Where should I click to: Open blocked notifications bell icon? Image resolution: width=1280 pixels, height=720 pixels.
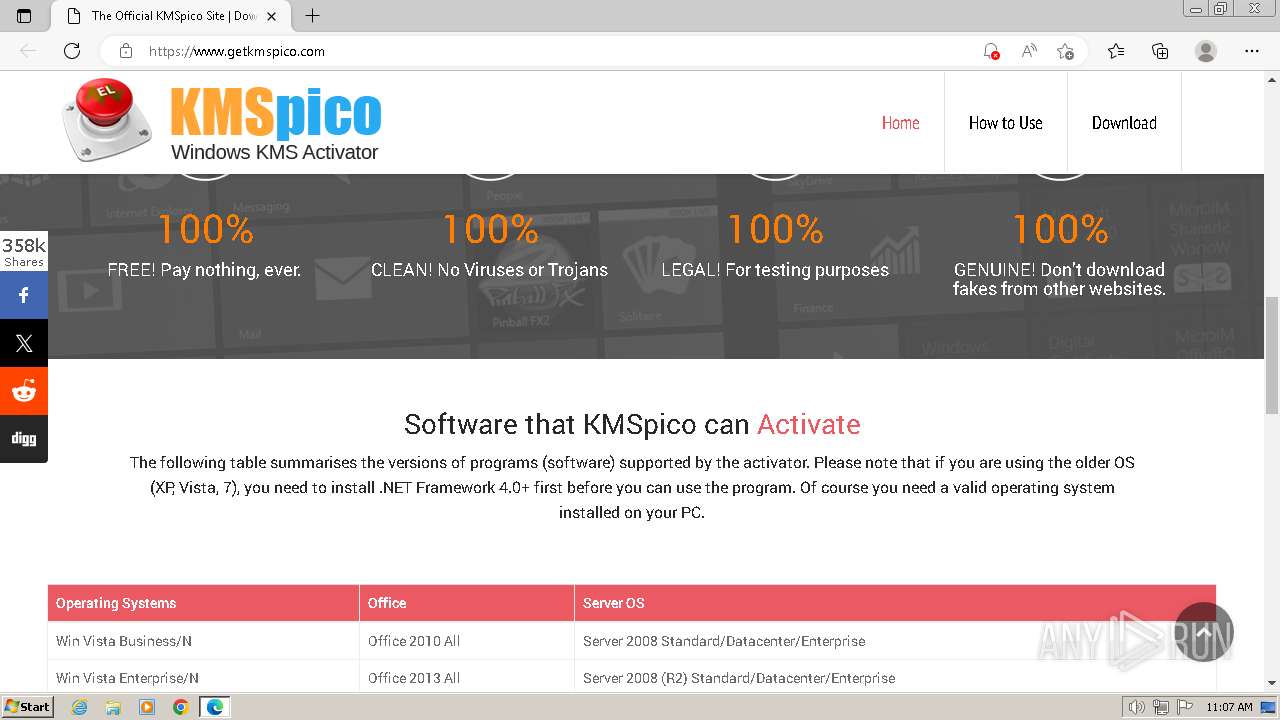point(991,51)
